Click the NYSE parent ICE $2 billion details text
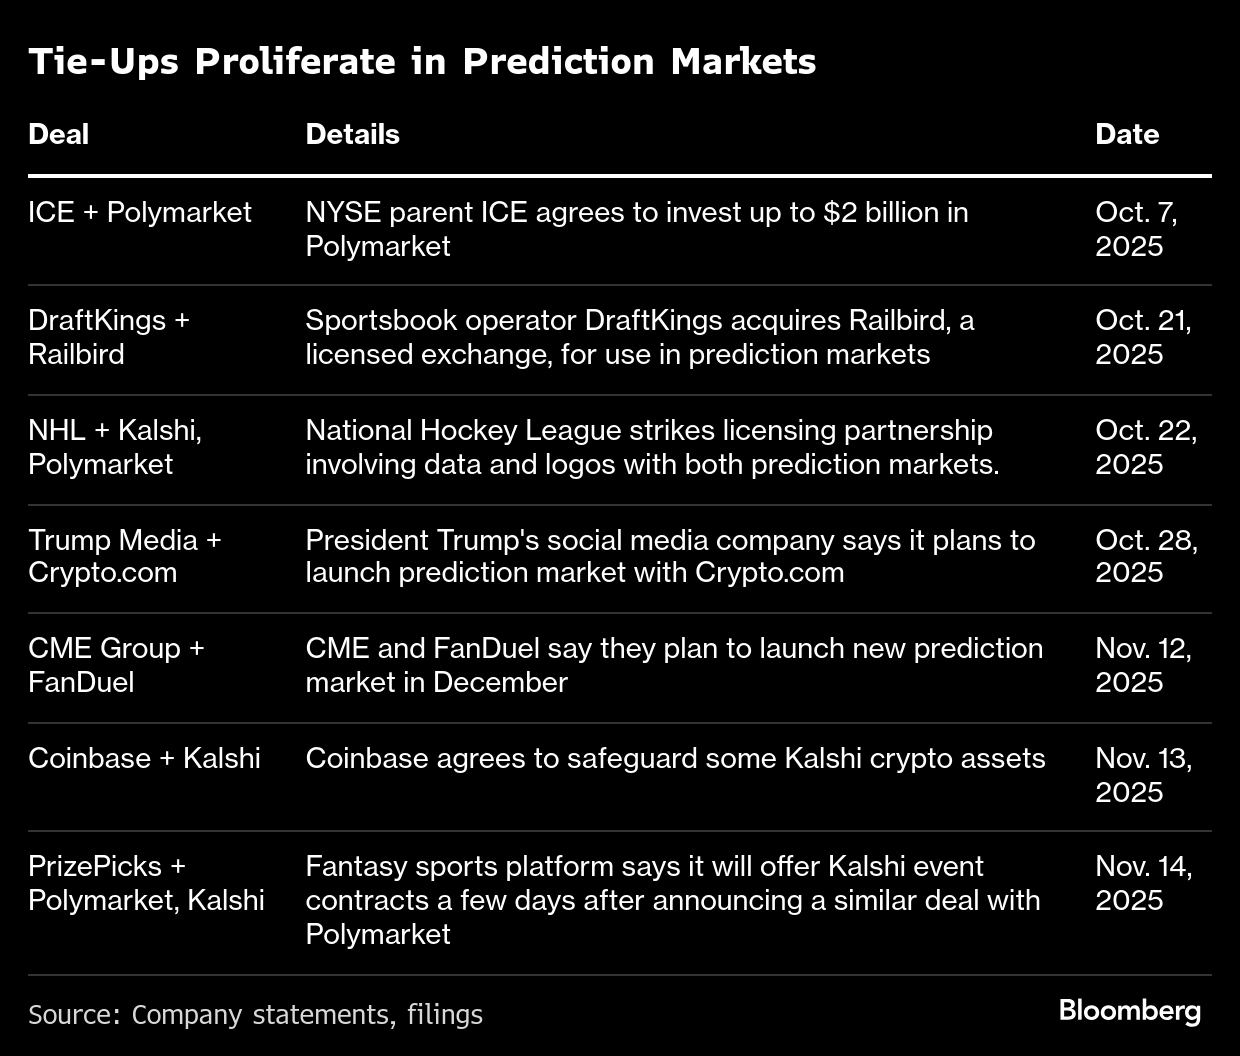Viewport: 1240px width, 1056px height. click(x=636, y=229)
